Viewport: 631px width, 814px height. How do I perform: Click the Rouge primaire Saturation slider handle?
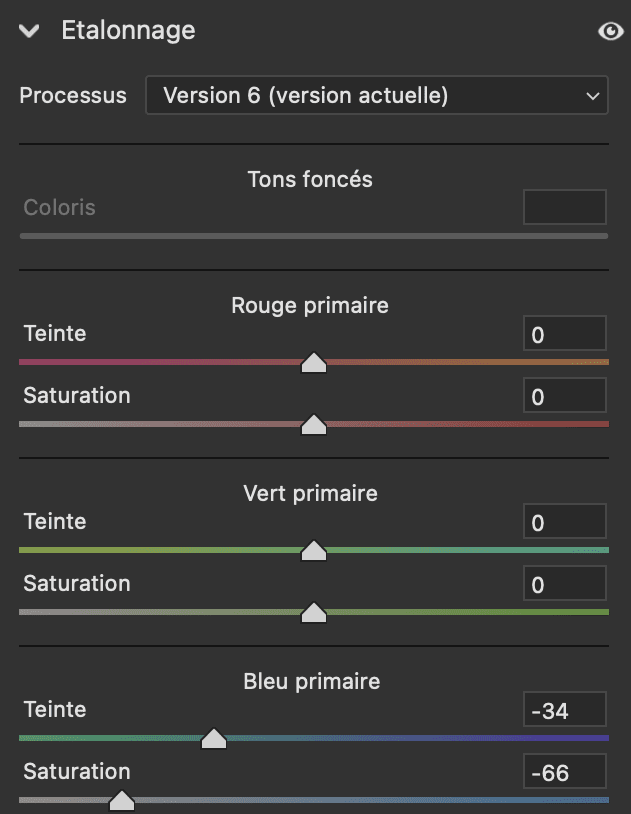pyautogui.click(x=314, y=425)
